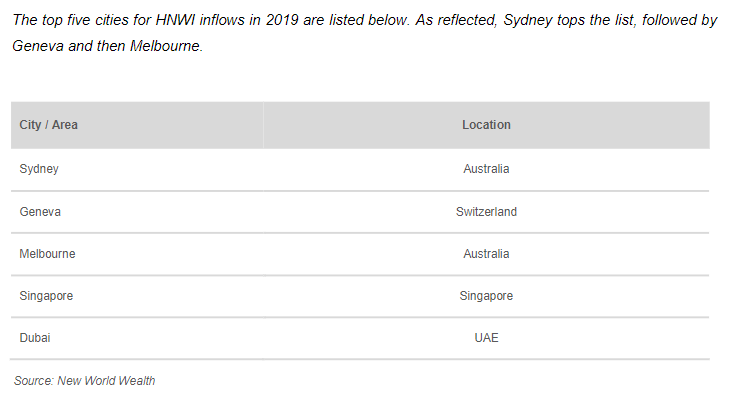Click the Location column header
Image resolution: width=754 pixels, height=405 pixels.
point(486,125)
